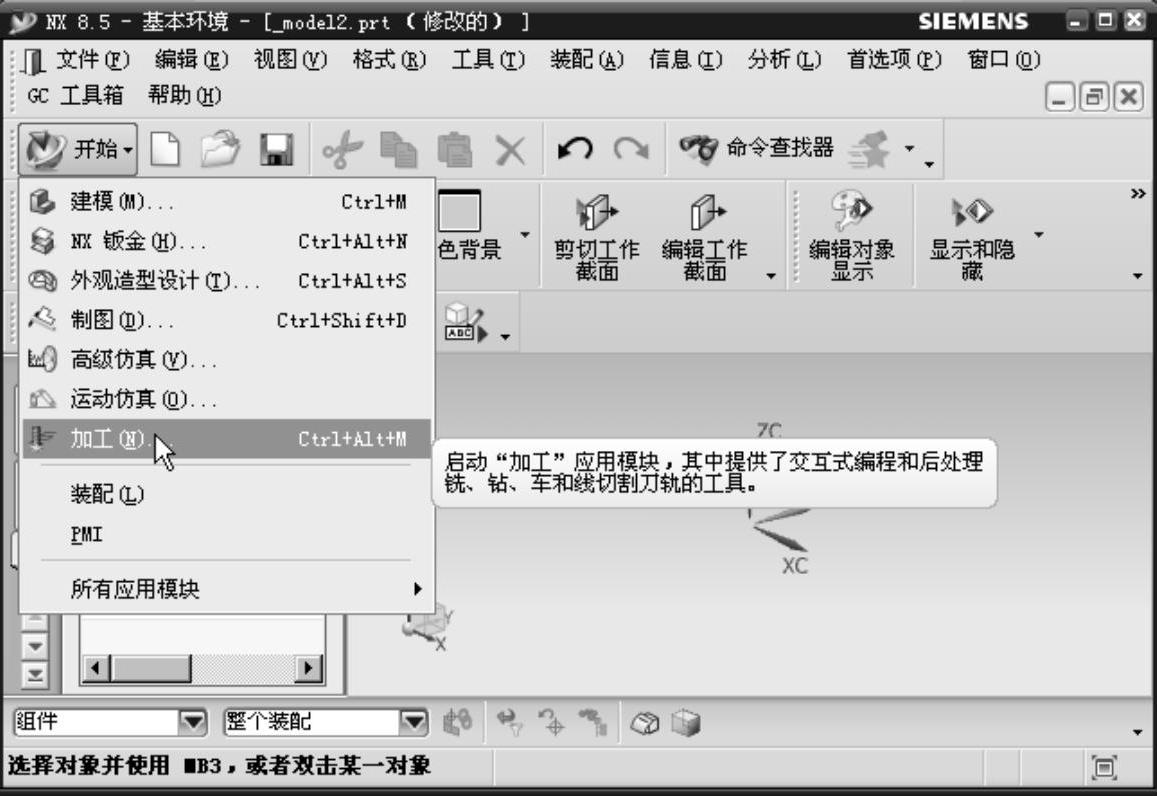Click the Delete X icon

coord(510,150)
